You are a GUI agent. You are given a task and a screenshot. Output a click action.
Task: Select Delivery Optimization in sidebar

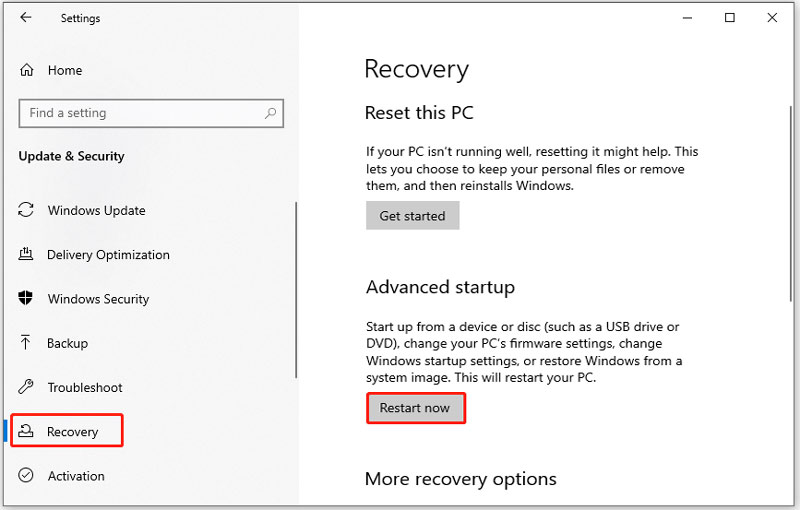[x=108, y=255]
